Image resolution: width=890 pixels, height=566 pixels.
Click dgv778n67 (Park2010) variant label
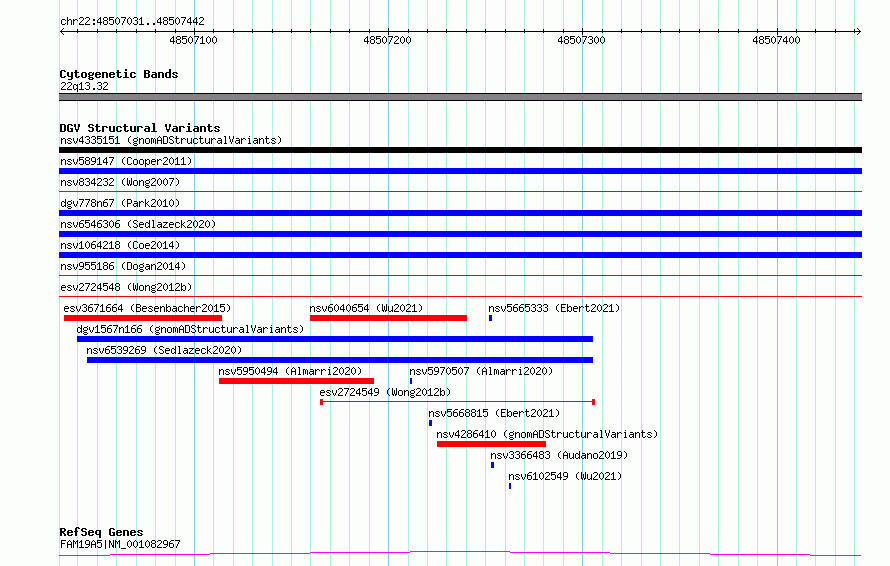(120, 203)
